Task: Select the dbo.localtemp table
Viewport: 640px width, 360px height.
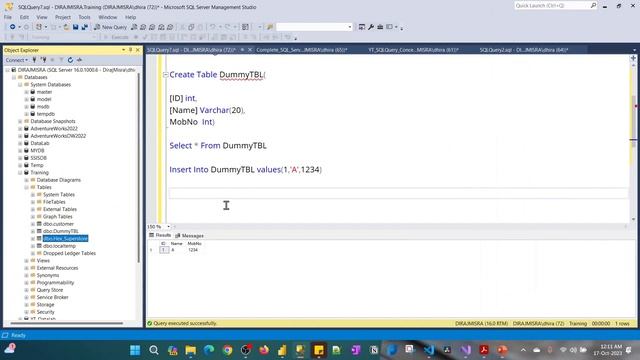Action: point(59,246)
